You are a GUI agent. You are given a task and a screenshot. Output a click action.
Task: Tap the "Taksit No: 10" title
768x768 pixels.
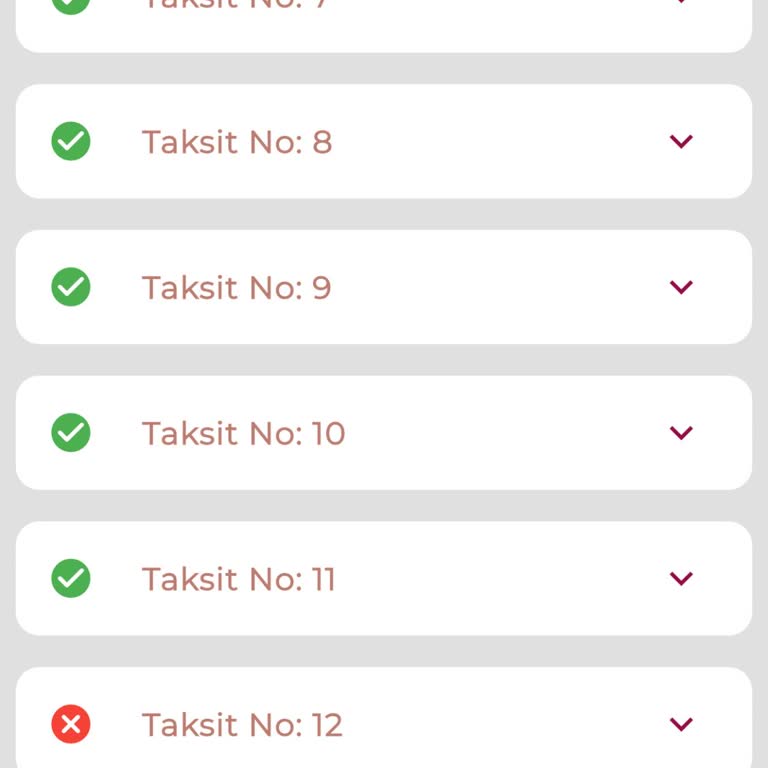coord(243,433)
